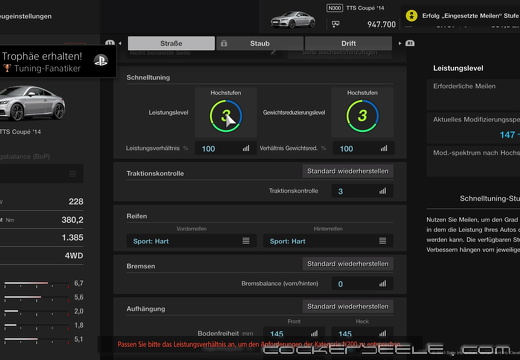520x360 pixels.
Task: Click the N300 category badge
Action: click(x=334, y=8)
